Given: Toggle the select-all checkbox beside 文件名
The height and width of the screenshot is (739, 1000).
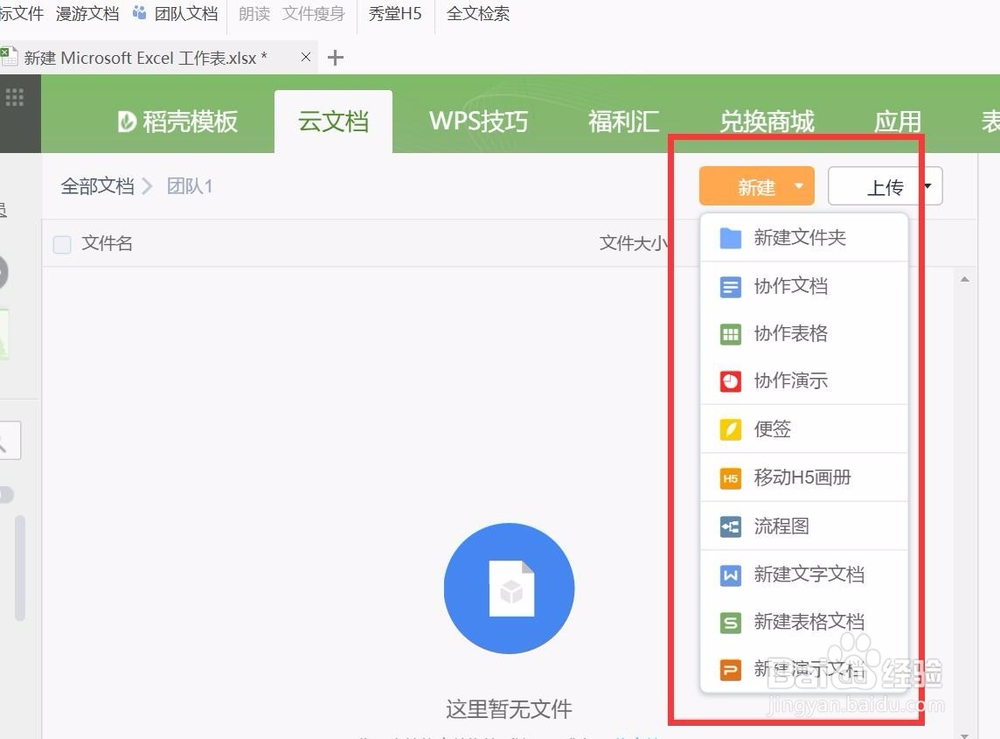Looking at the screenshot, I should pos(61,243).
